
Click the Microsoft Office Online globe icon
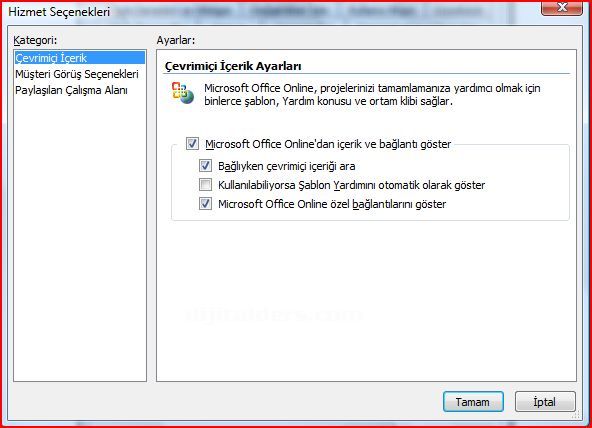[x=183, y=93]
